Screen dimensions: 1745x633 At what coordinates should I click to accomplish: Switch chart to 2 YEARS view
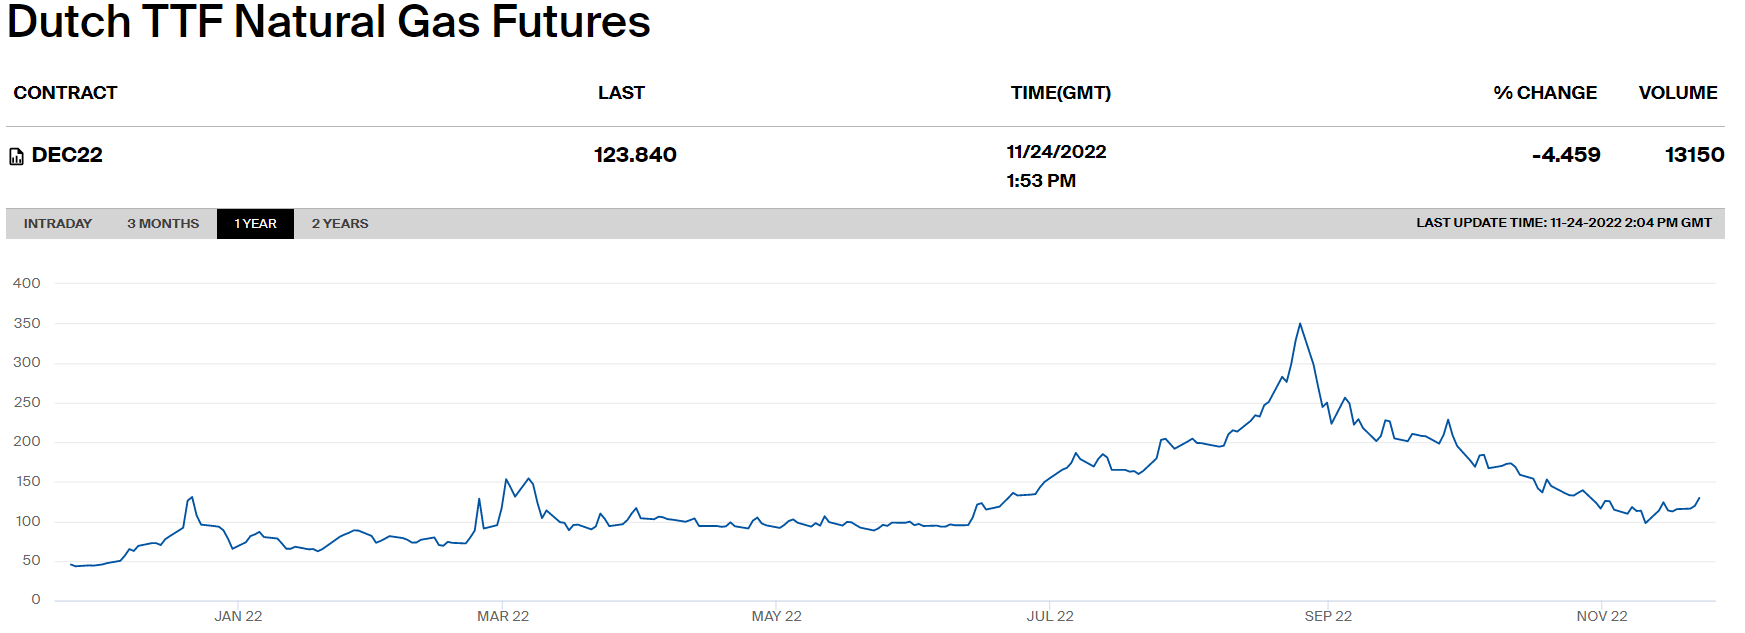(x=340, y=224)
